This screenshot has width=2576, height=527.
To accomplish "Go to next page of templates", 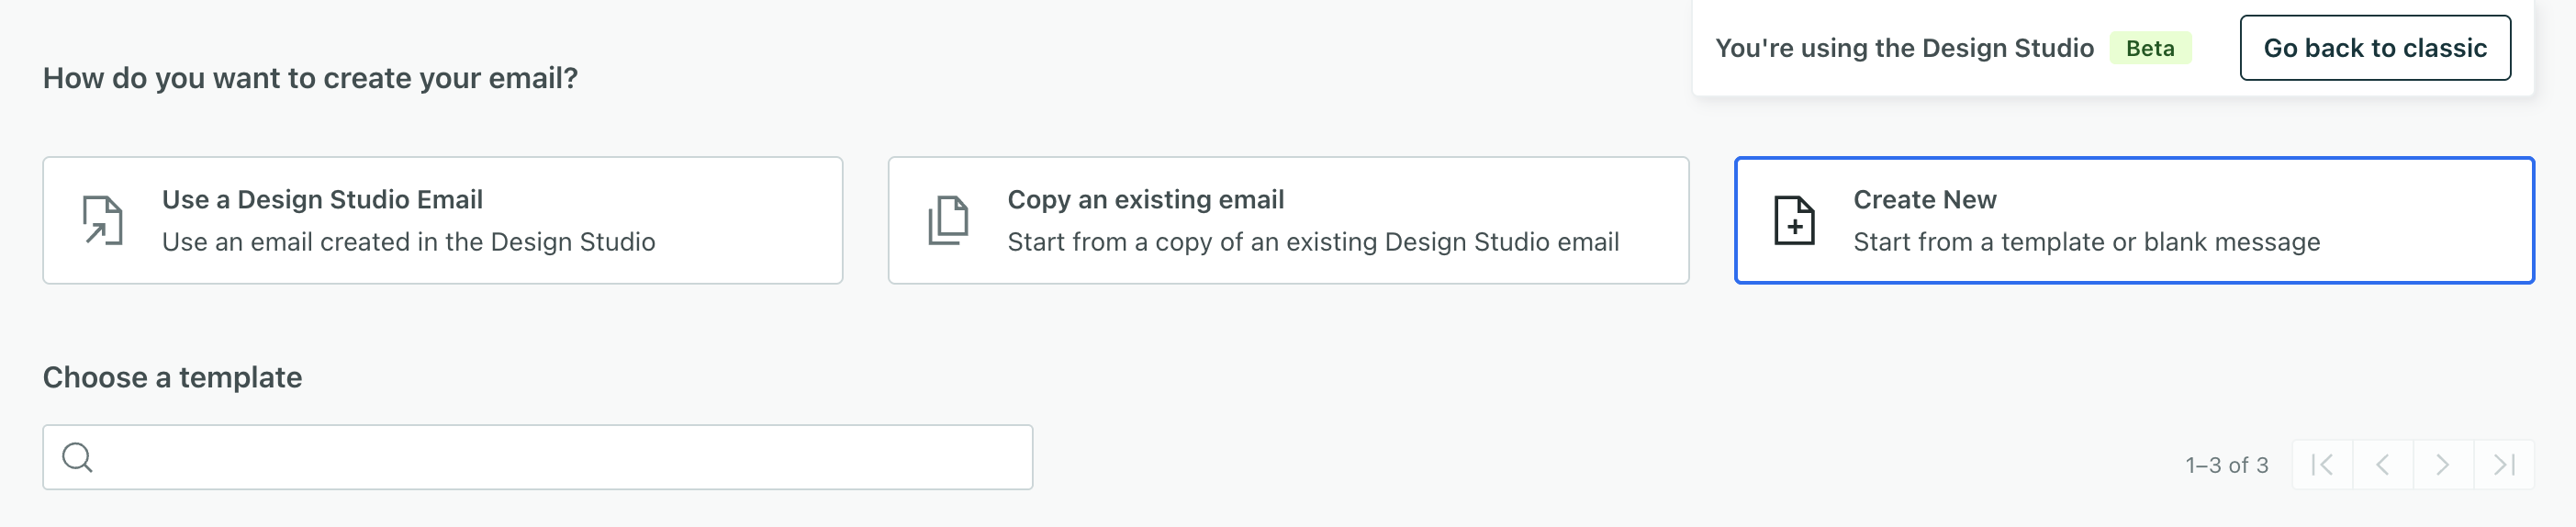I will (2443, 464).
